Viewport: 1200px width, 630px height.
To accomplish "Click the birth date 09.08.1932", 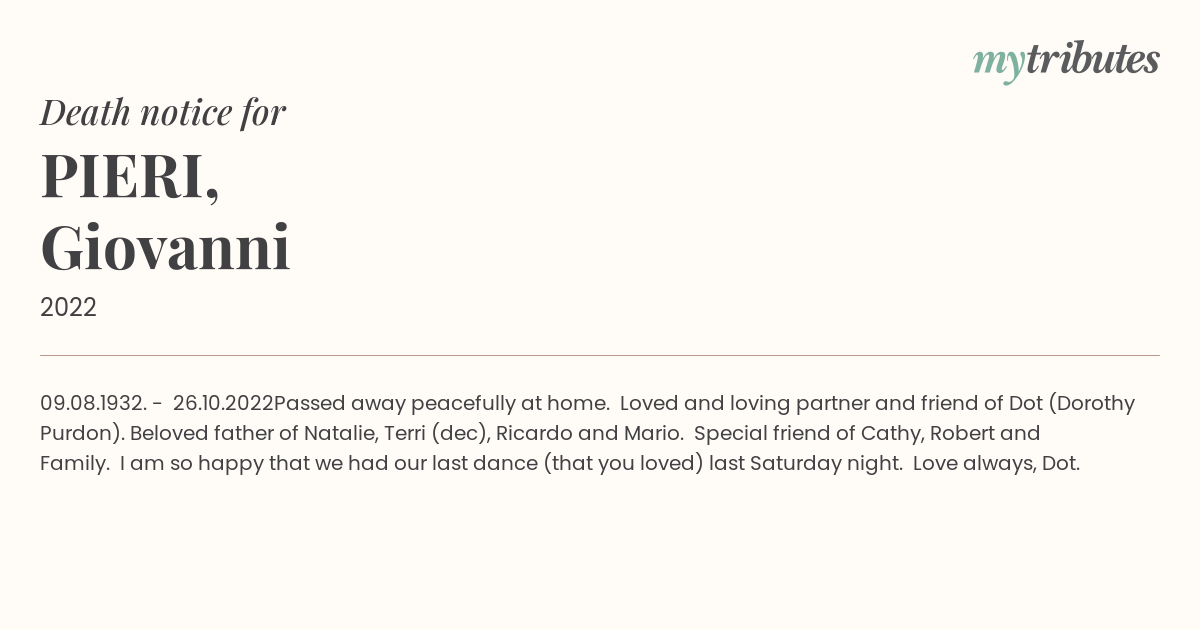I will (x=94, y=403).
